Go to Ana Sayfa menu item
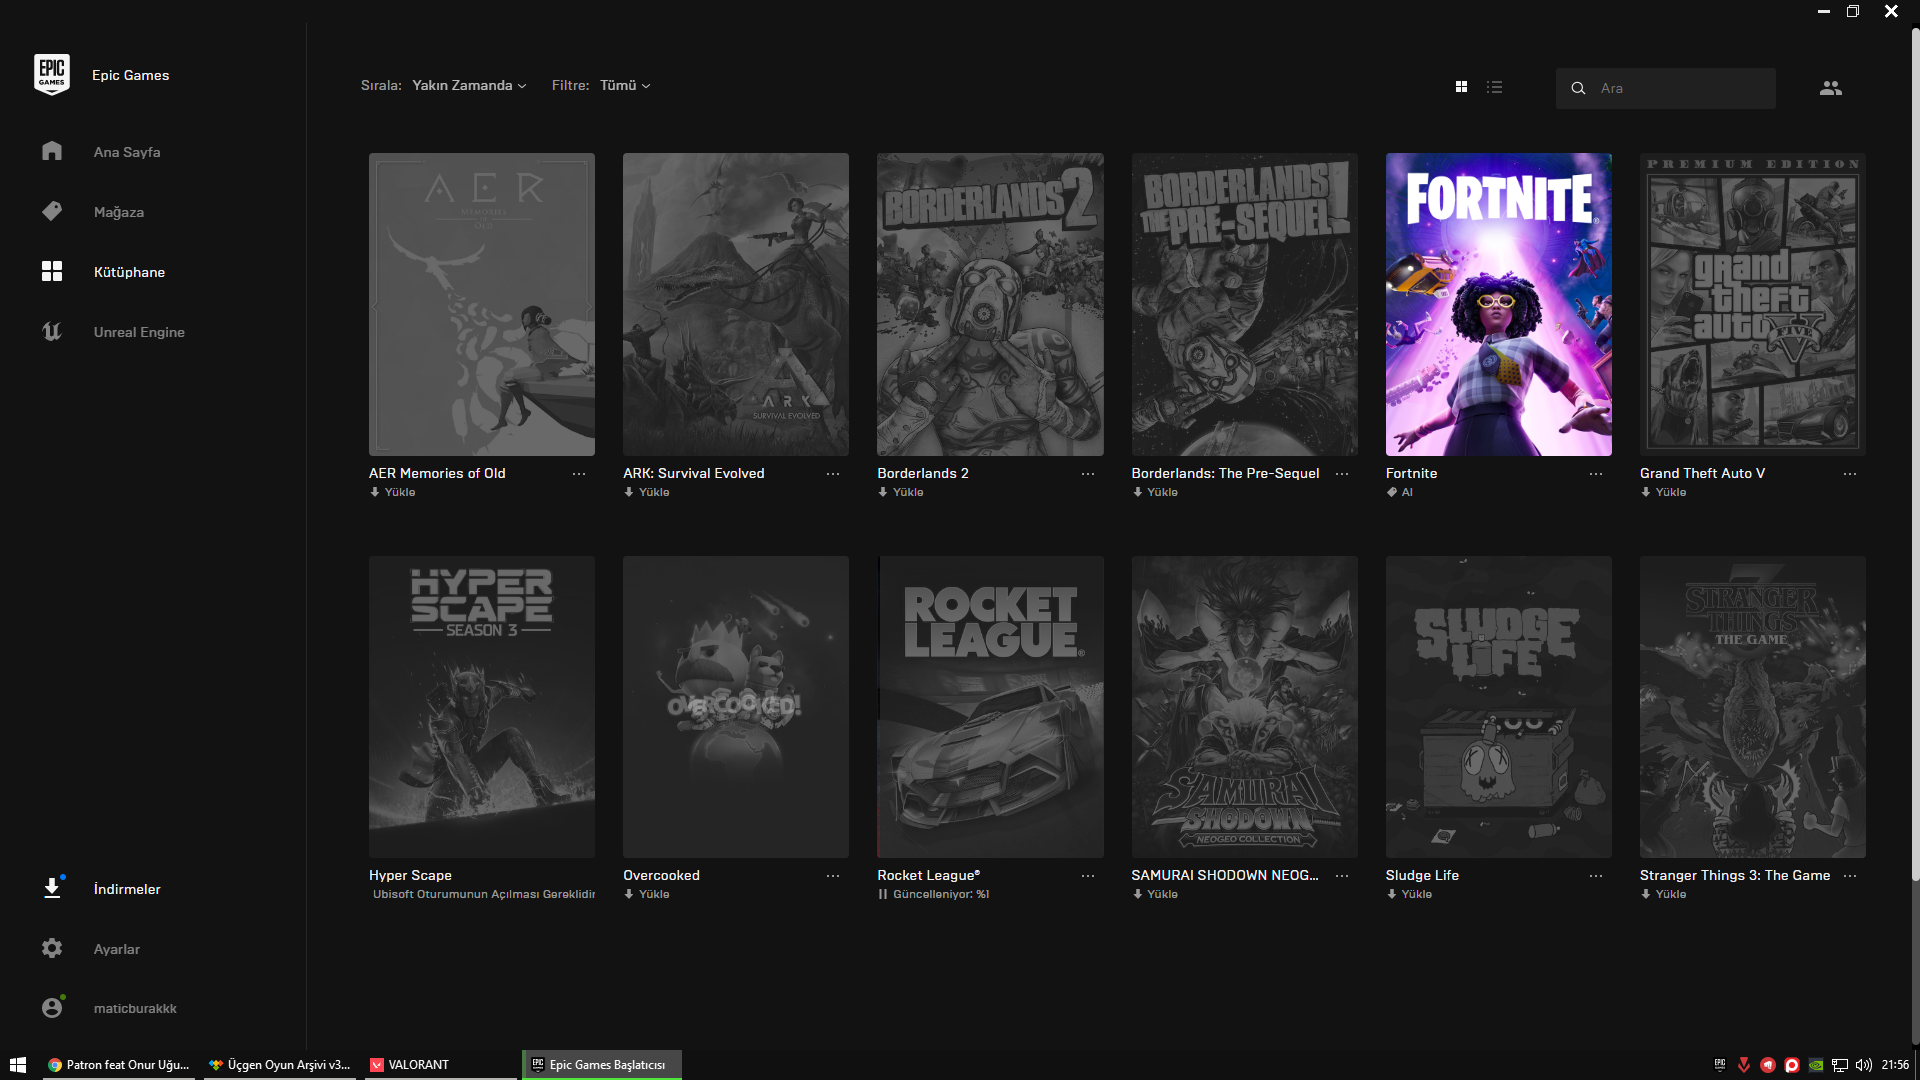 click(127, 152)
